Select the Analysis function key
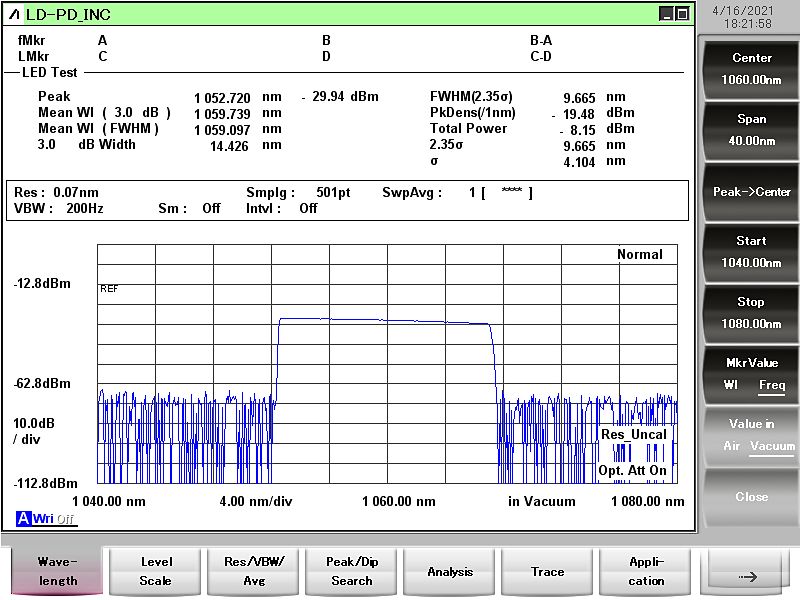Image resolution: width=800 pixels, height=600 pixels. click(x=450, y=572)
